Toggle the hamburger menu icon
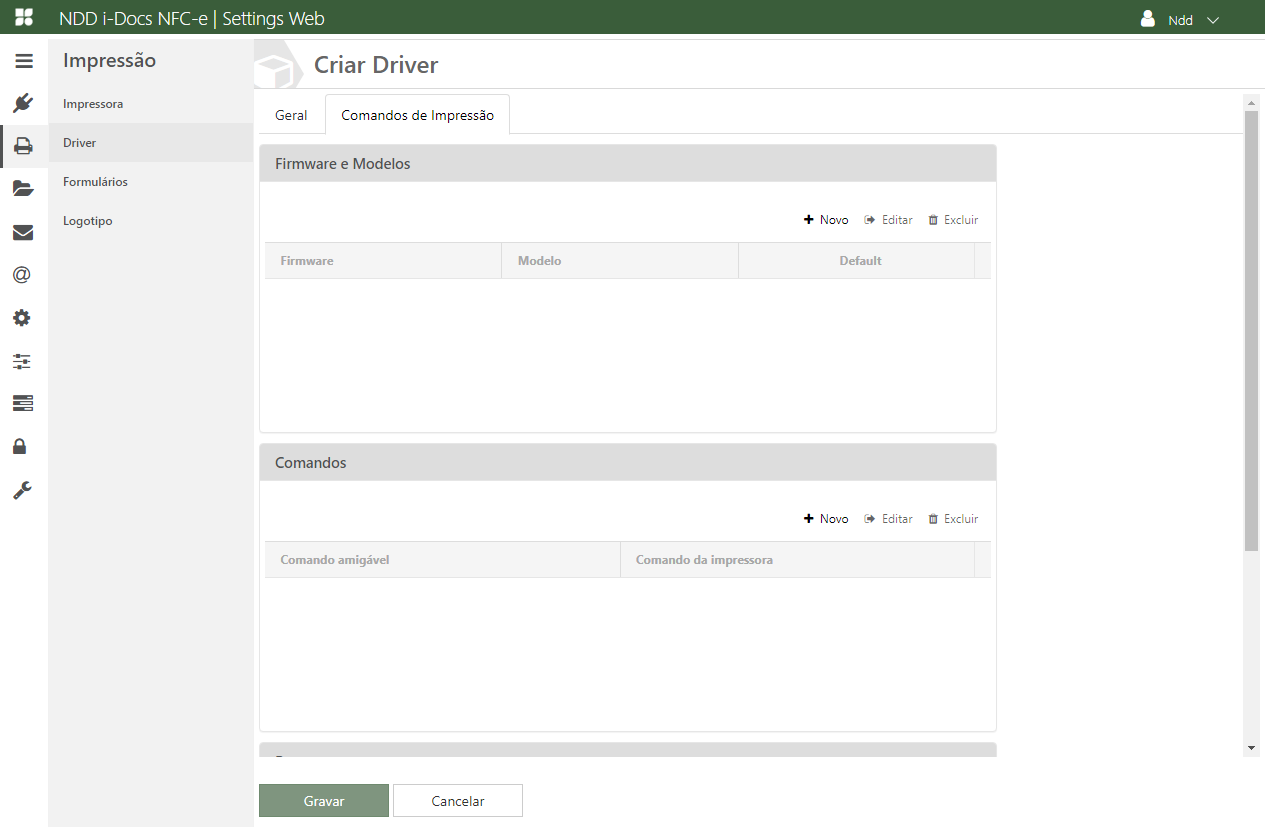 pyautogui.click(x=23, y=61)
